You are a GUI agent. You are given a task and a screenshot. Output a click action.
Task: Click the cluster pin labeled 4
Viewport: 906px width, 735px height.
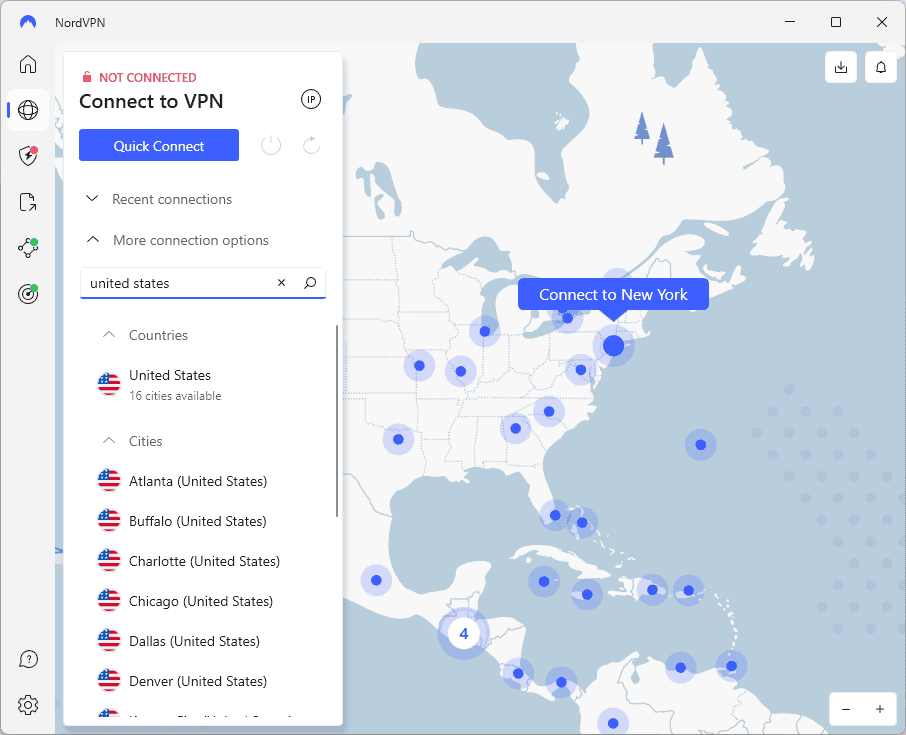pyautogui.click(x=463, y=634)
